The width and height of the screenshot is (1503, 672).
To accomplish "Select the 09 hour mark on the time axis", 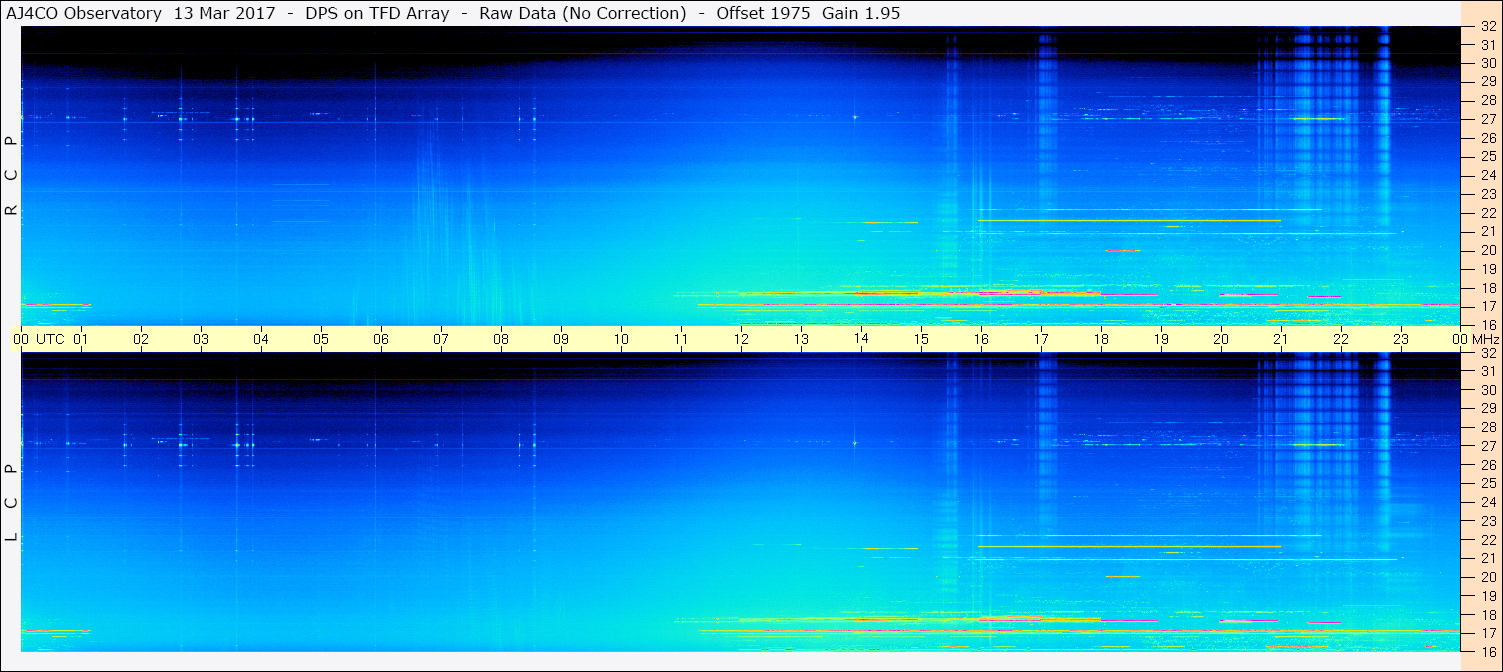I will click(561, 339).
